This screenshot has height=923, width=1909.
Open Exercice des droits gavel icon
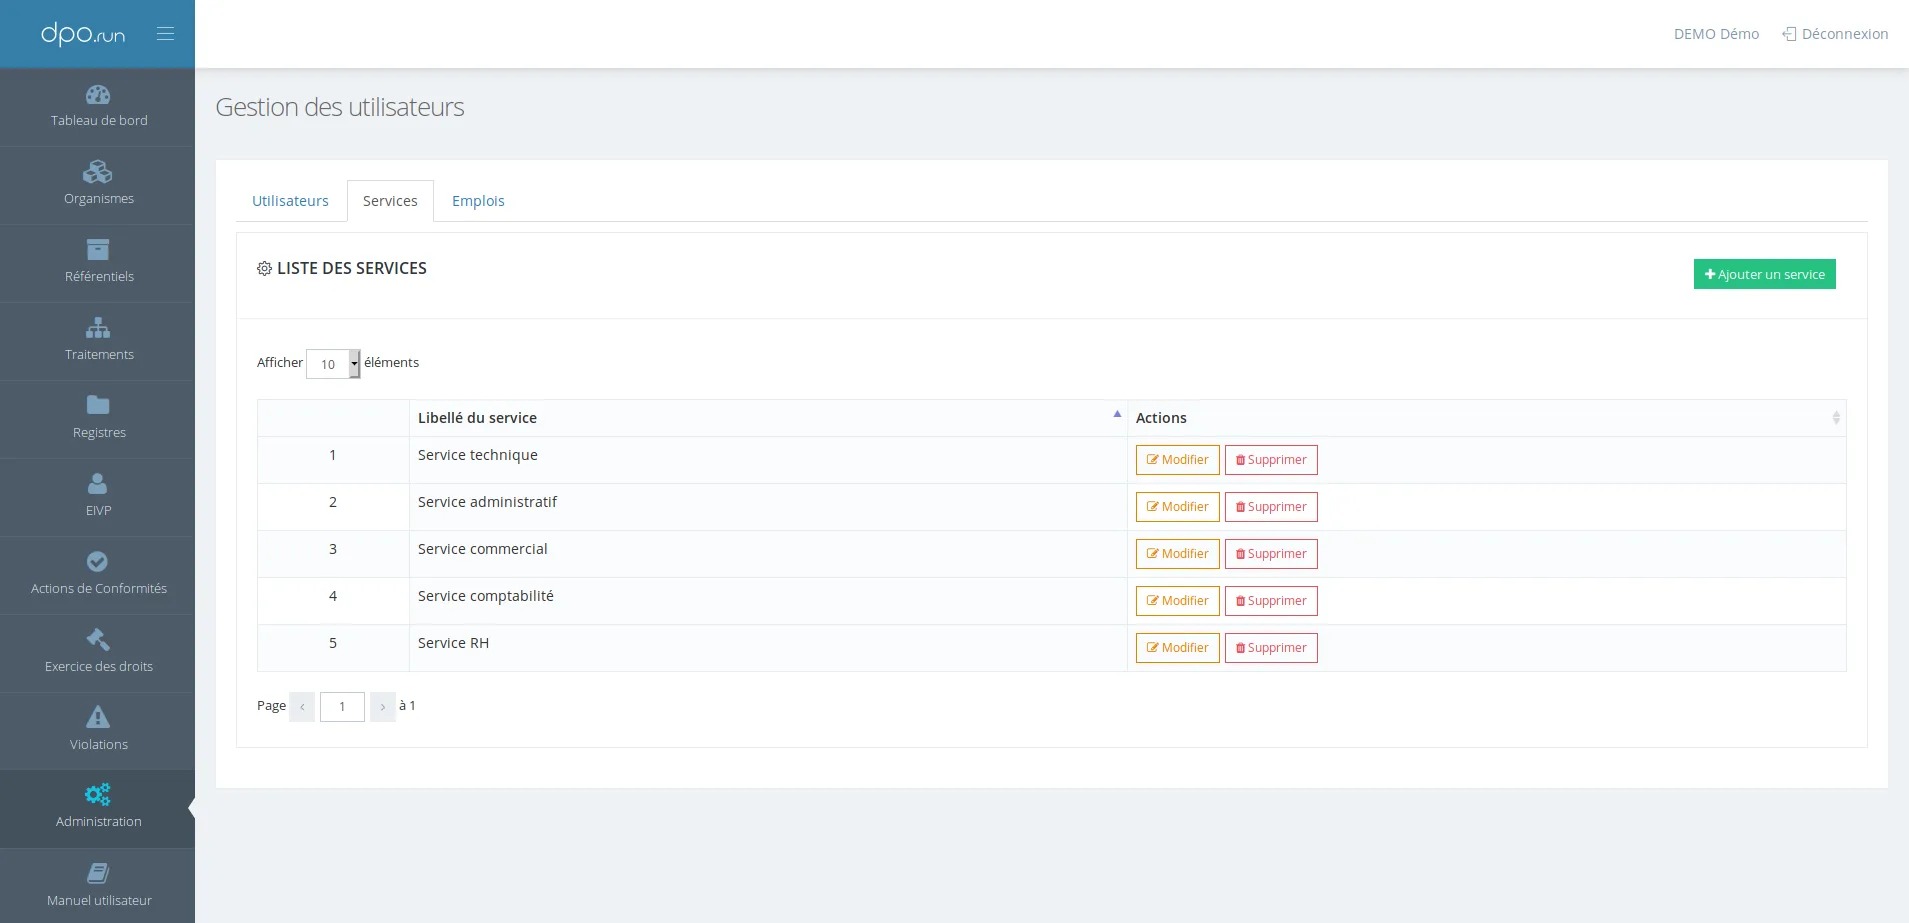[98, 639]
